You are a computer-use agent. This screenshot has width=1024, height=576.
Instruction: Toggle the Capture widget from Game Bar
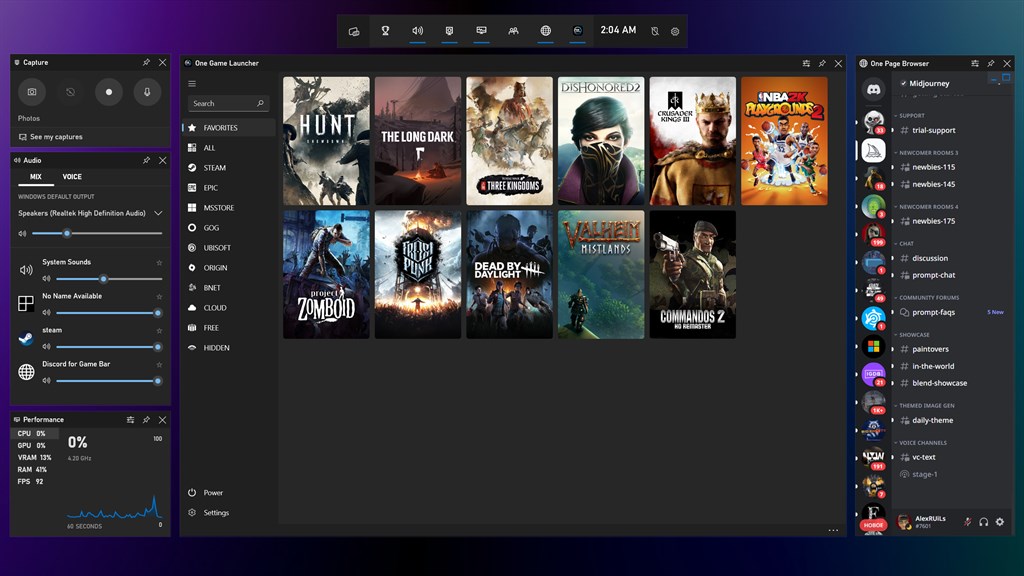point(449,31)
